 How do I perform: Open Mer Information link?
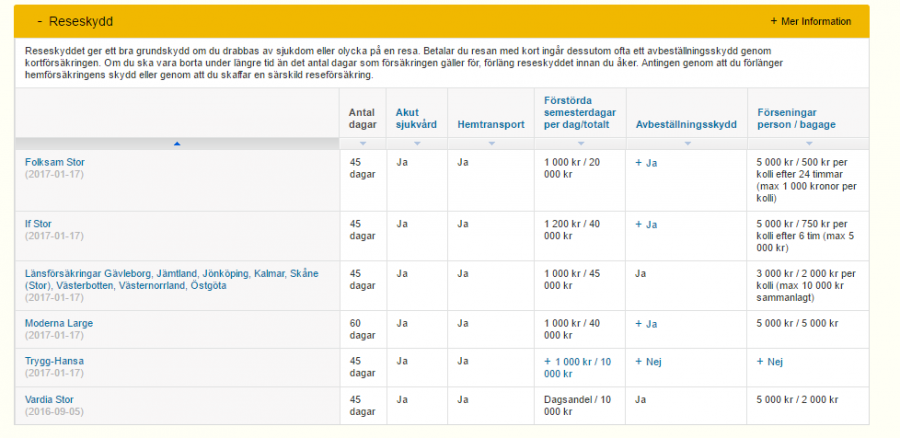[x=811, y=21]
